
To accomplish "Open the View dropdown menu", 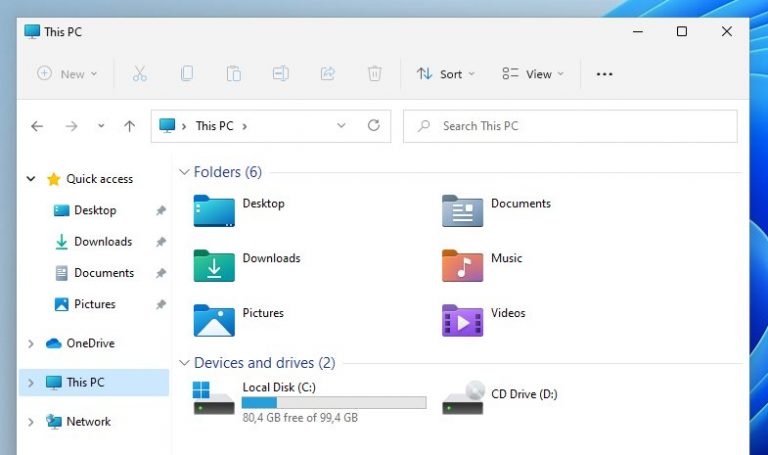I will (533, 74).
